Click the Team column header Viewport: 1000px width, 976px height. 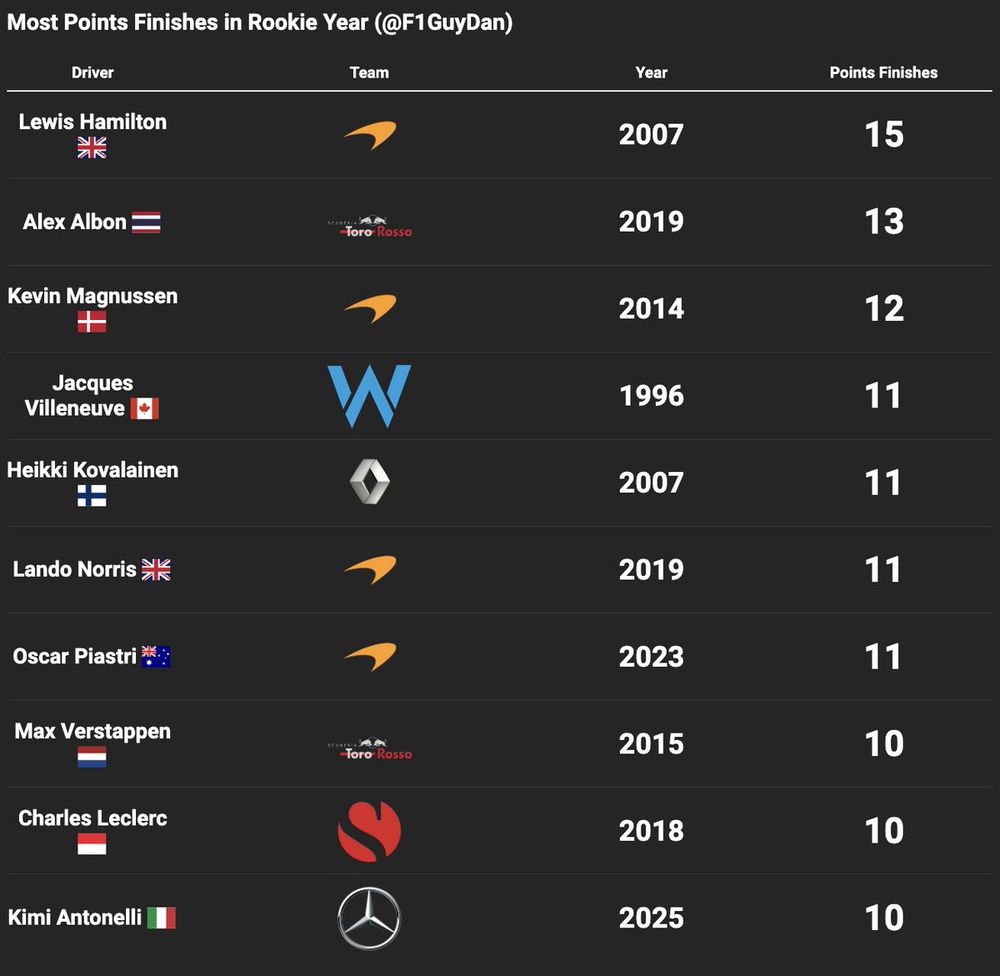coord(369,73)
